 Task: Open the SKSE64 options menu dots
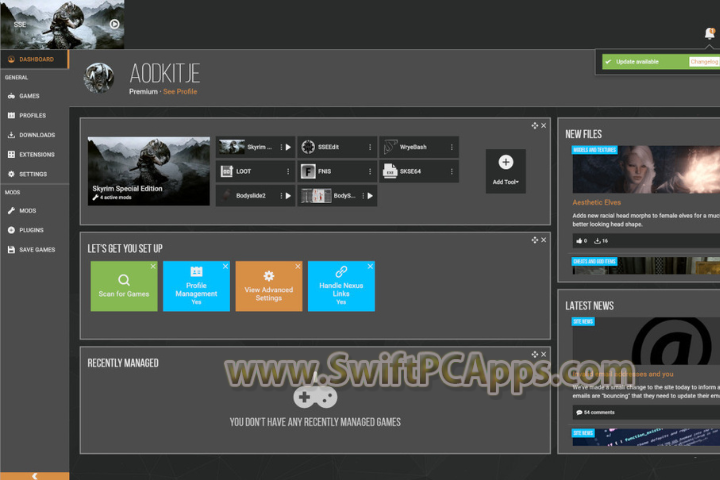click(451, 171)
